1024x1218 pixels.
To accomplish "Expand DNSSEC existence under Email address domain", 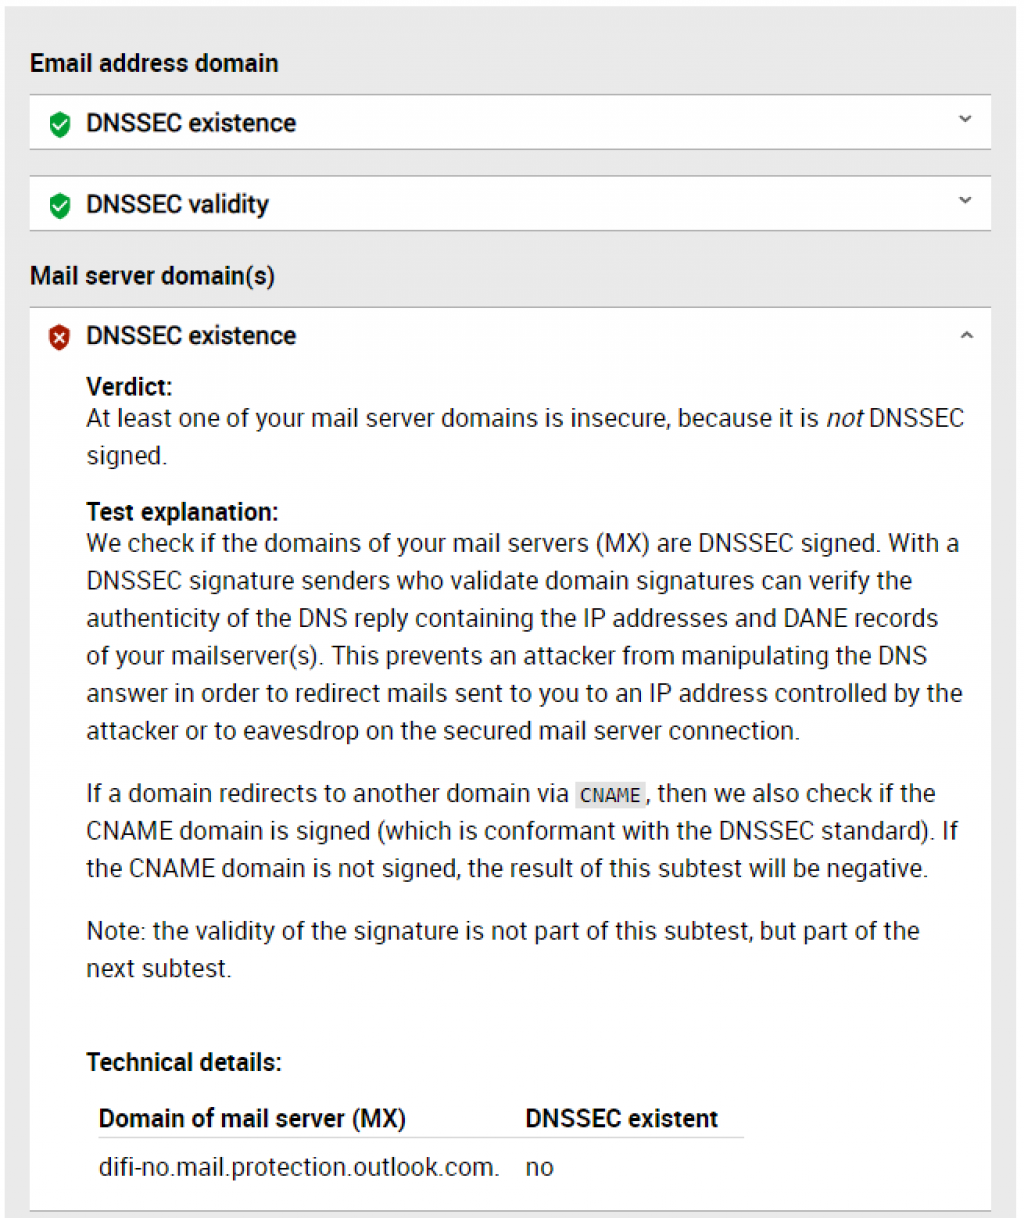I will 965,120.
